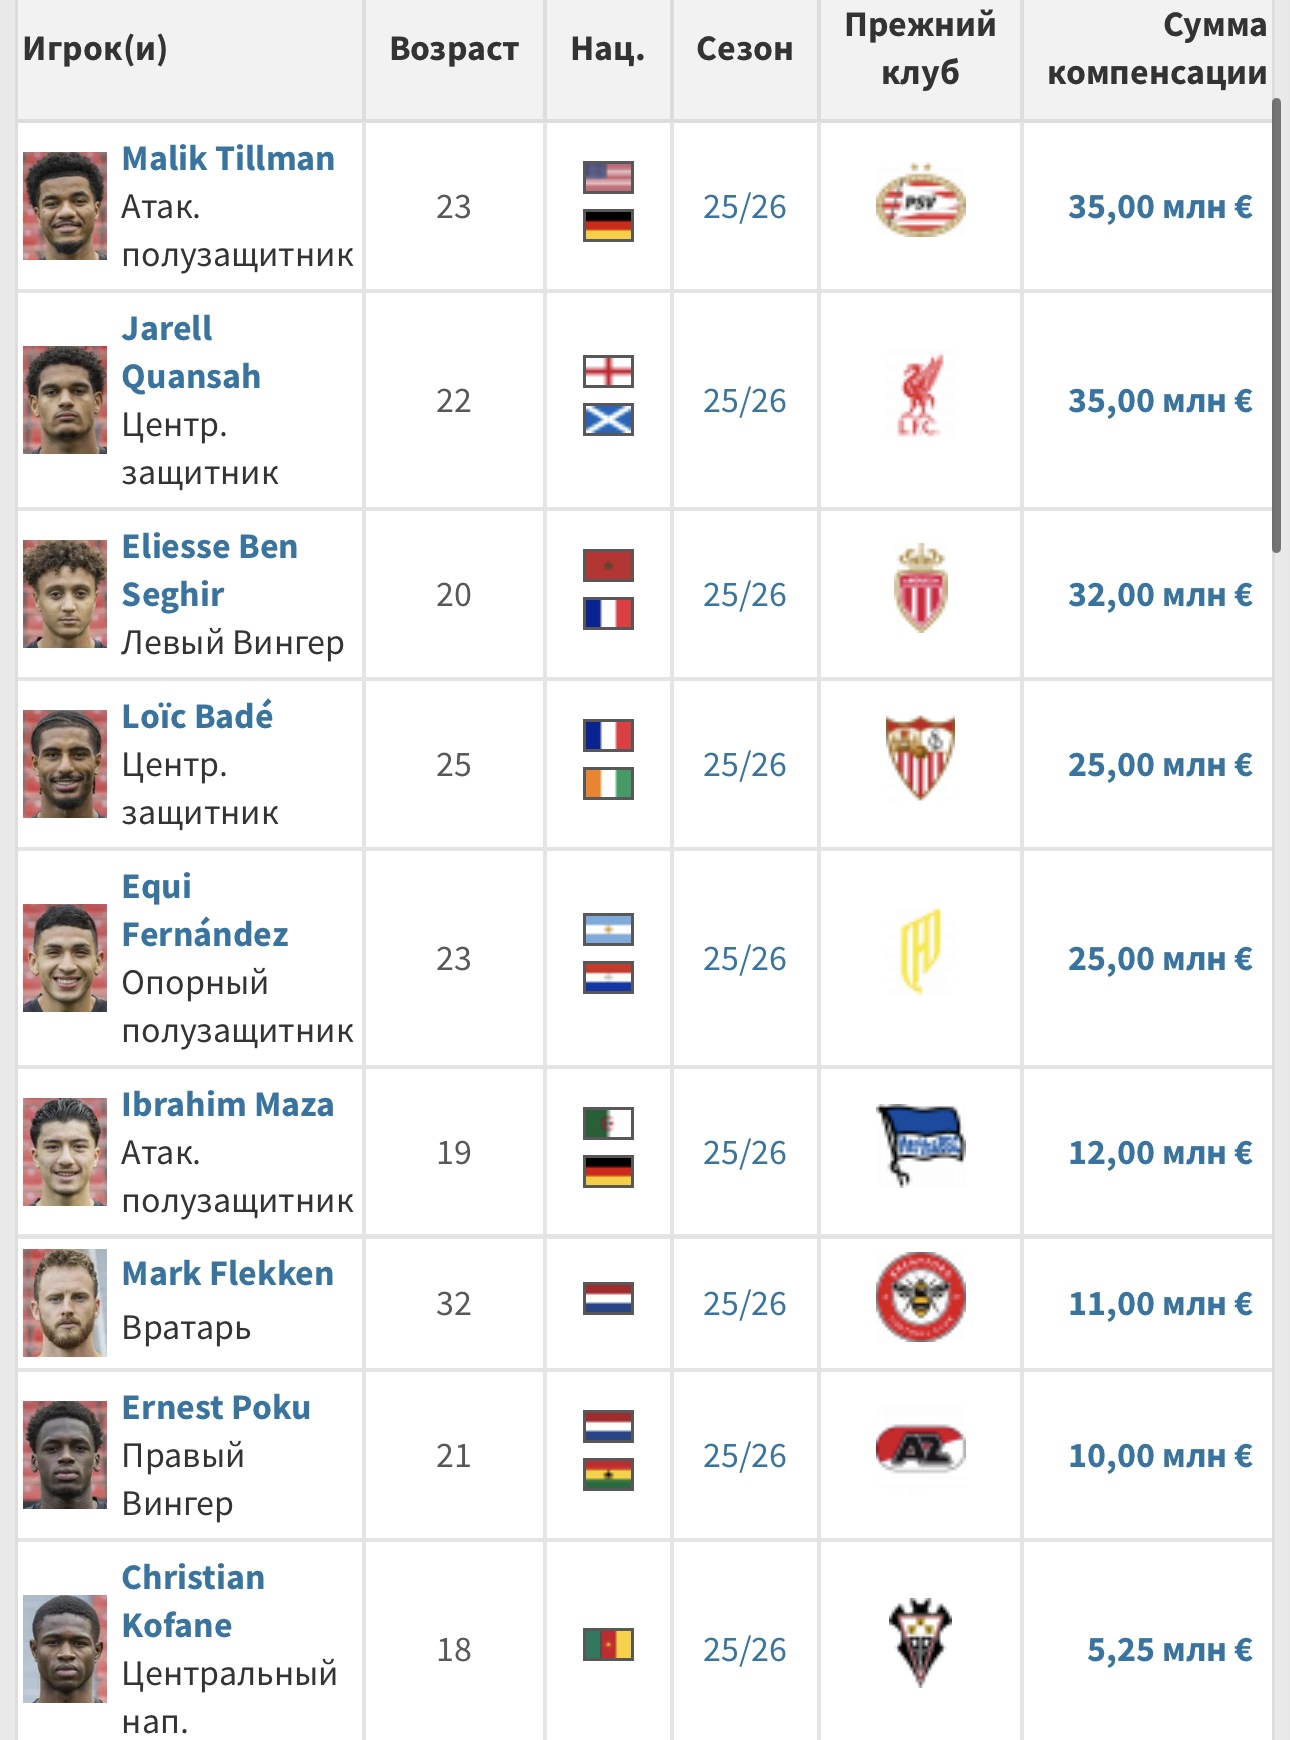
Task: Click the Сумма компенсации column header
Action: 1156,49
